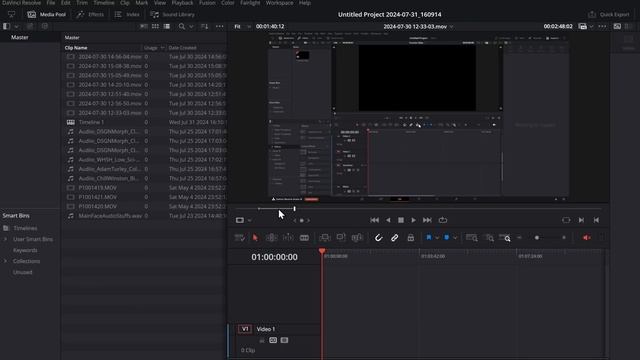
Task: Open viewer three-dot options menu
Action: (602, 26)
